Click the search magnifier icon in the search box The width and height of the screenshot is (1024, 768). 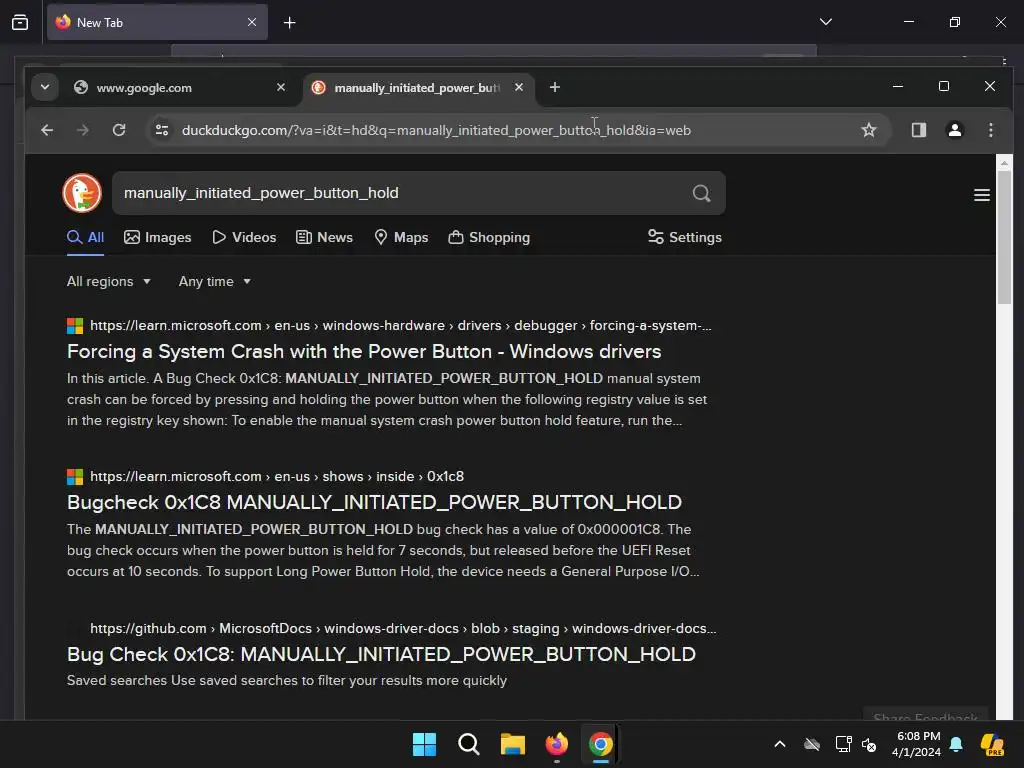click(x=701, y=193)
